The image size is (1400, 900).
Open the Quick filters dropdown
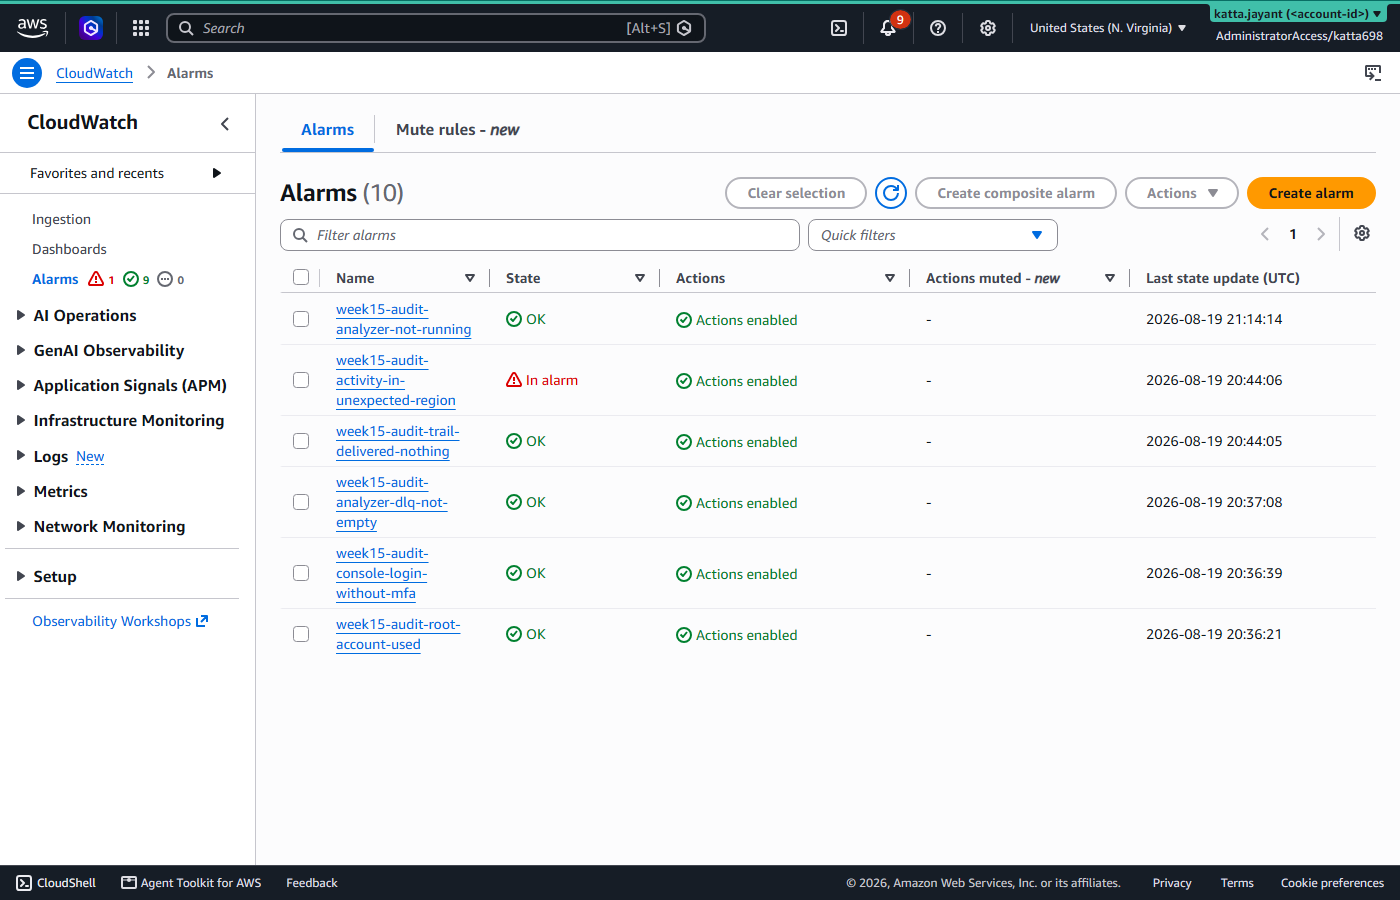click(932, 235)
